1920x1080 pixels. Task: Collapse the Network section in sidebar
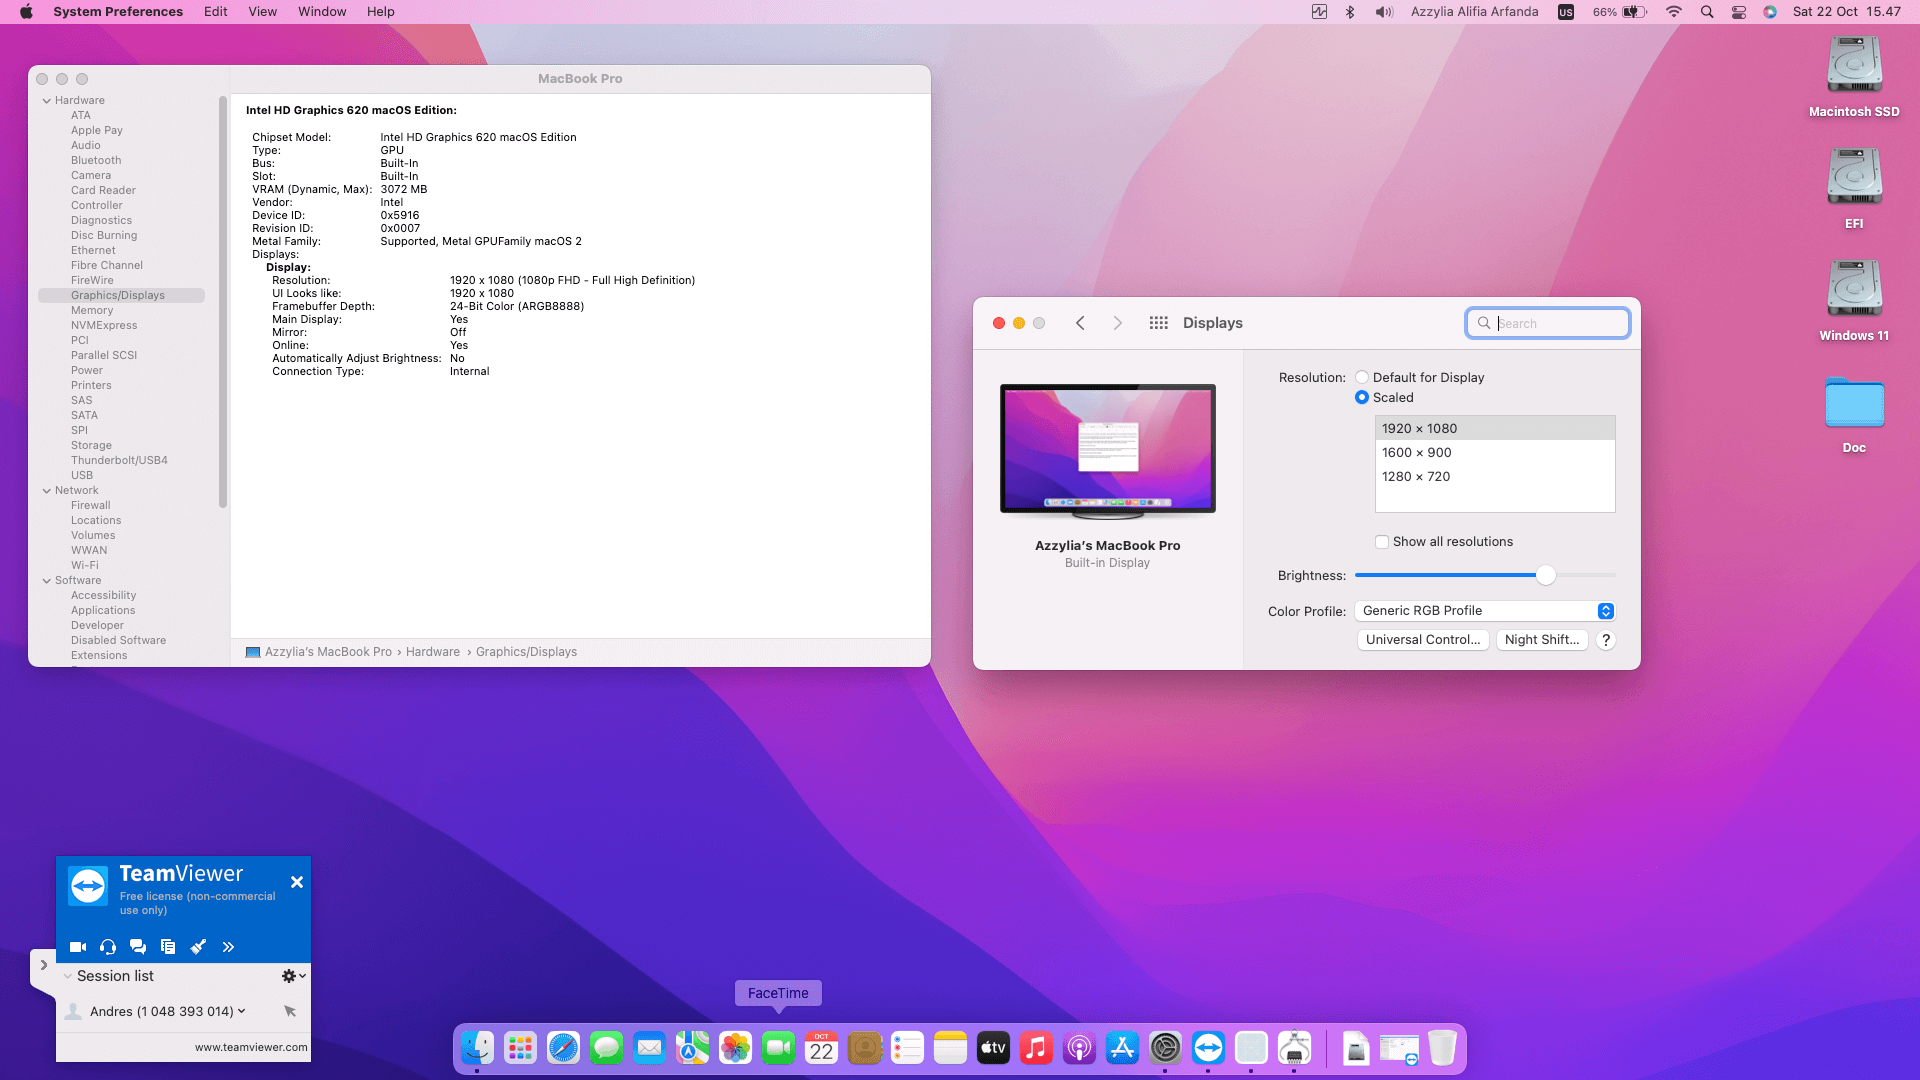click(47, 490)
